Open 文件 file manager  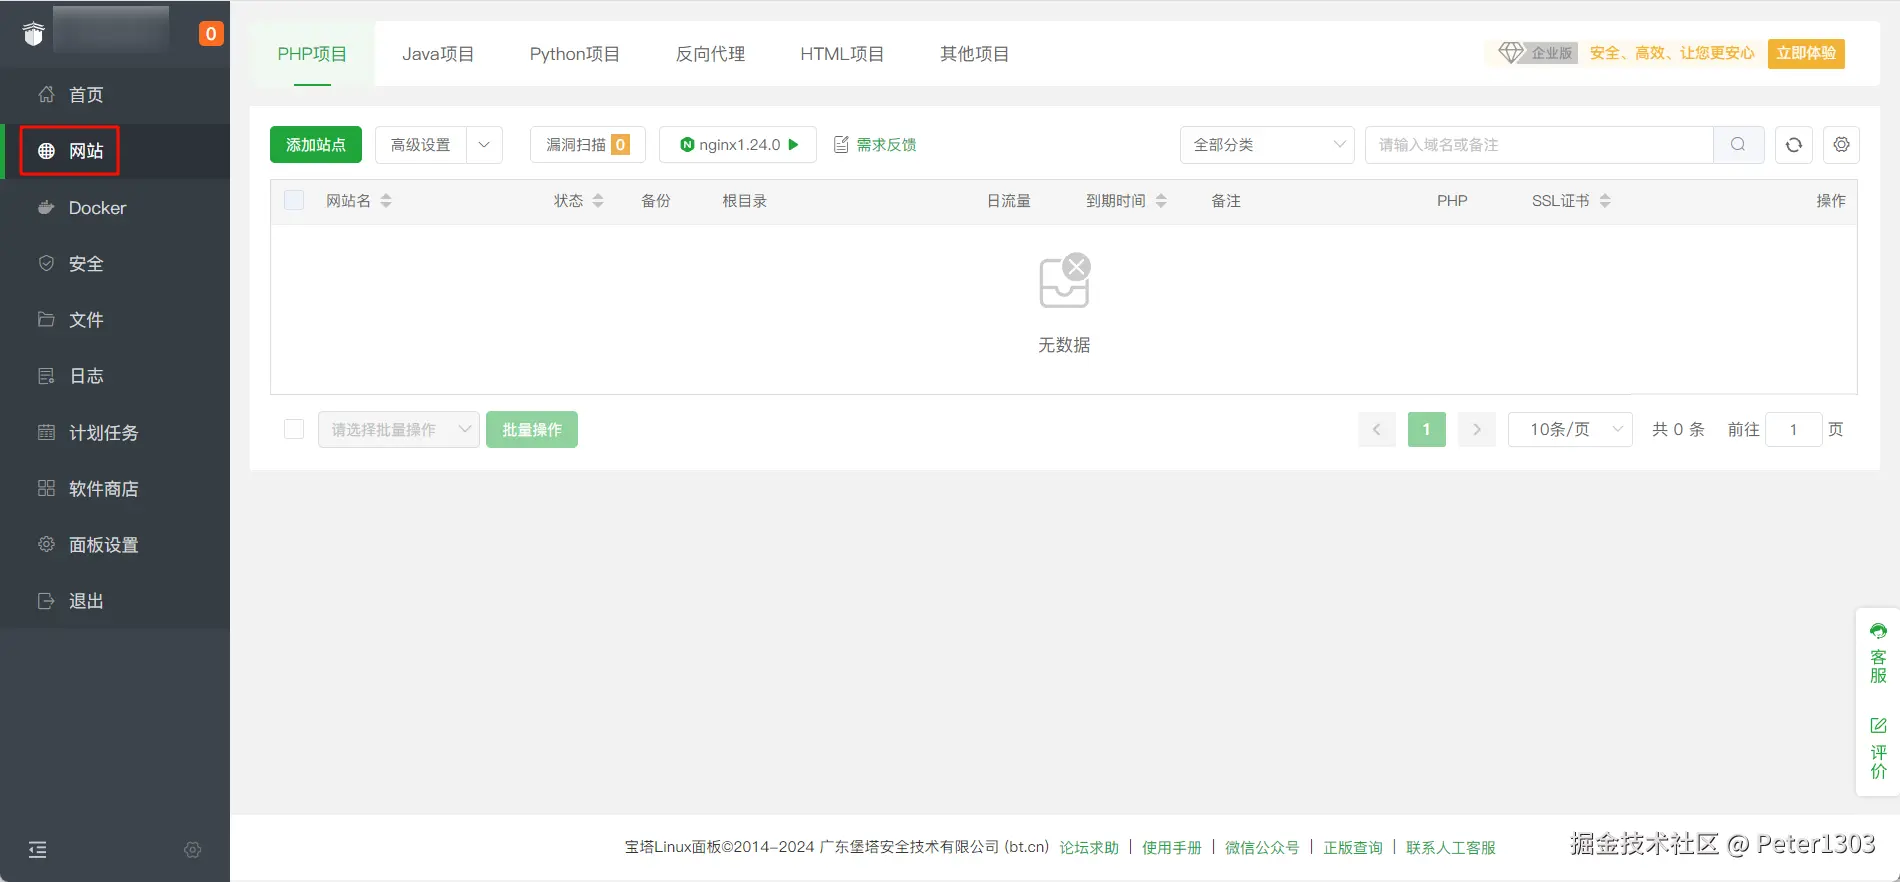pos(115,320)
